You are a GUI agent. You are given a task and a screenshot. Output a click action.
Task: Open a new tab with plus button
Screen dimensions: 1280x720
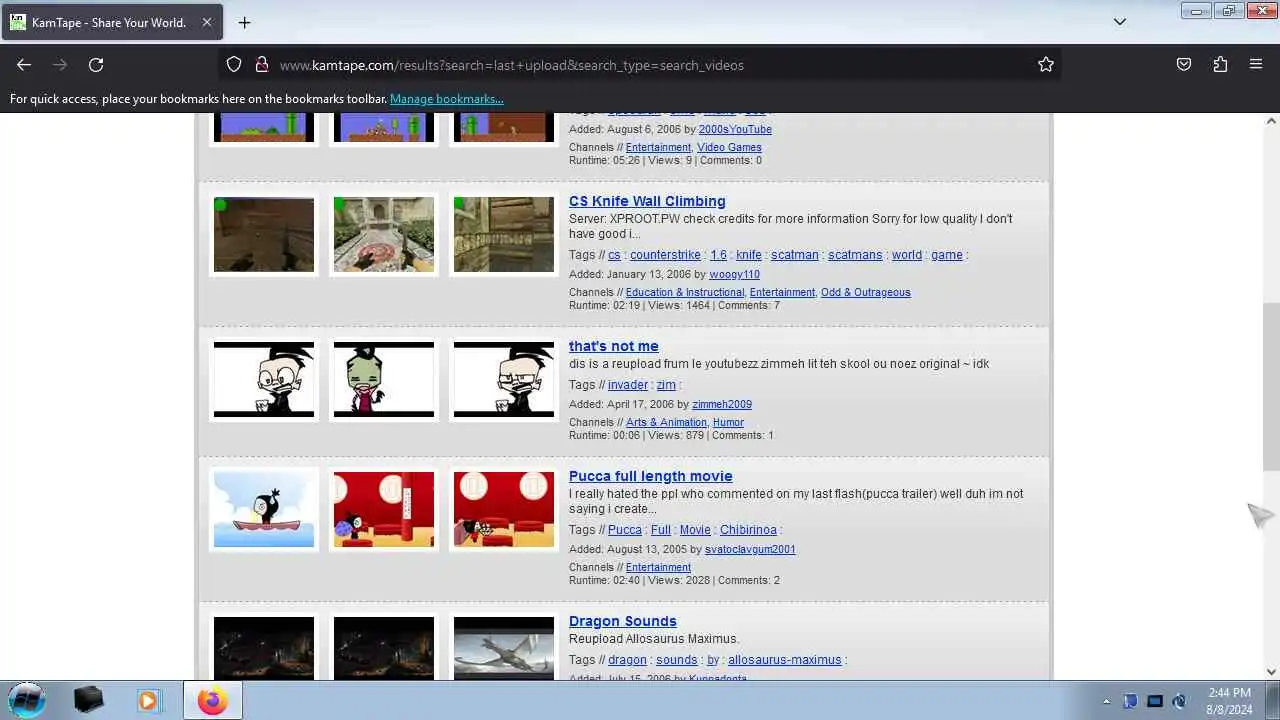(x=244, y=22)
